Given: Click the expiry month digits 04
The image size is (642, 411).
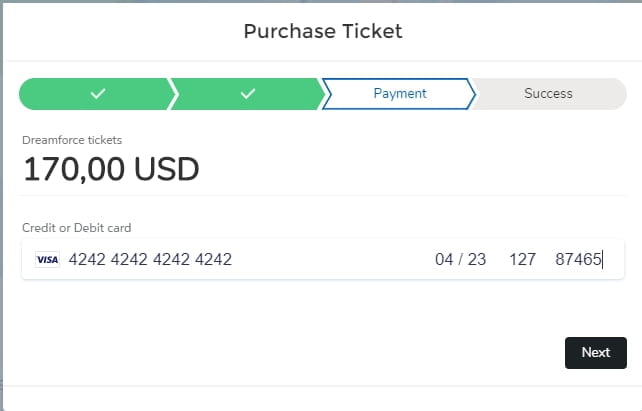Looking at the screenshot, I should click(444, 260).
